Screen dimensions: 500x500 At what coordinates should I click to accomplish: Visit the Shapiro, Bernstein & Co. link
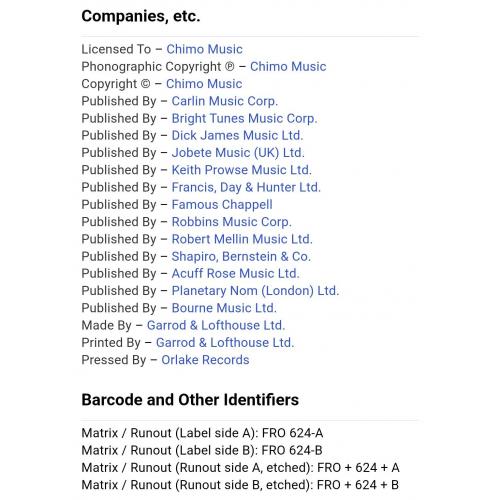(241, 257)
